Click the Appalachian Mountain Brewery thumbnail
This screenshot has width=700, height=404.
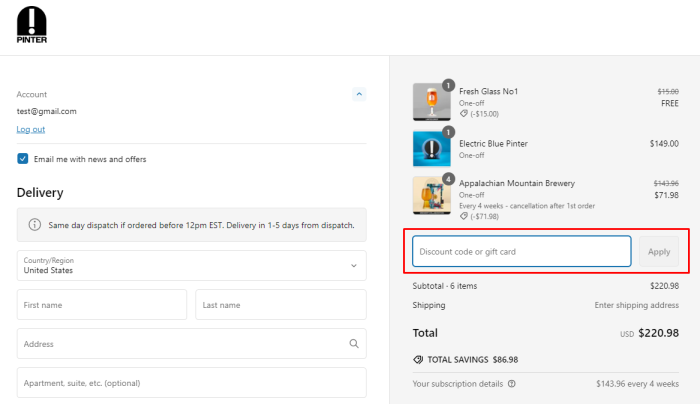[x=432, y=196]
